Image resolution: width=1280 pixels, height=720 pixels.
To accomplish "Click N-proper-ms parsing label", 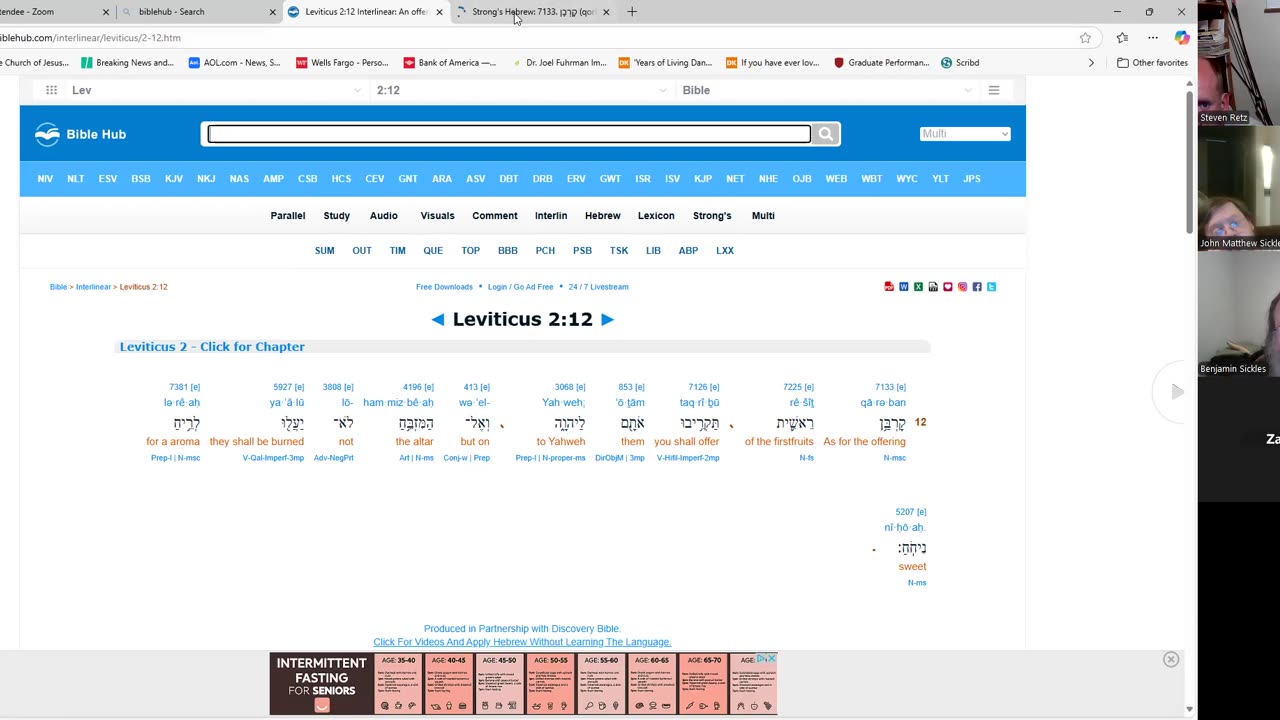I will 564,458.
